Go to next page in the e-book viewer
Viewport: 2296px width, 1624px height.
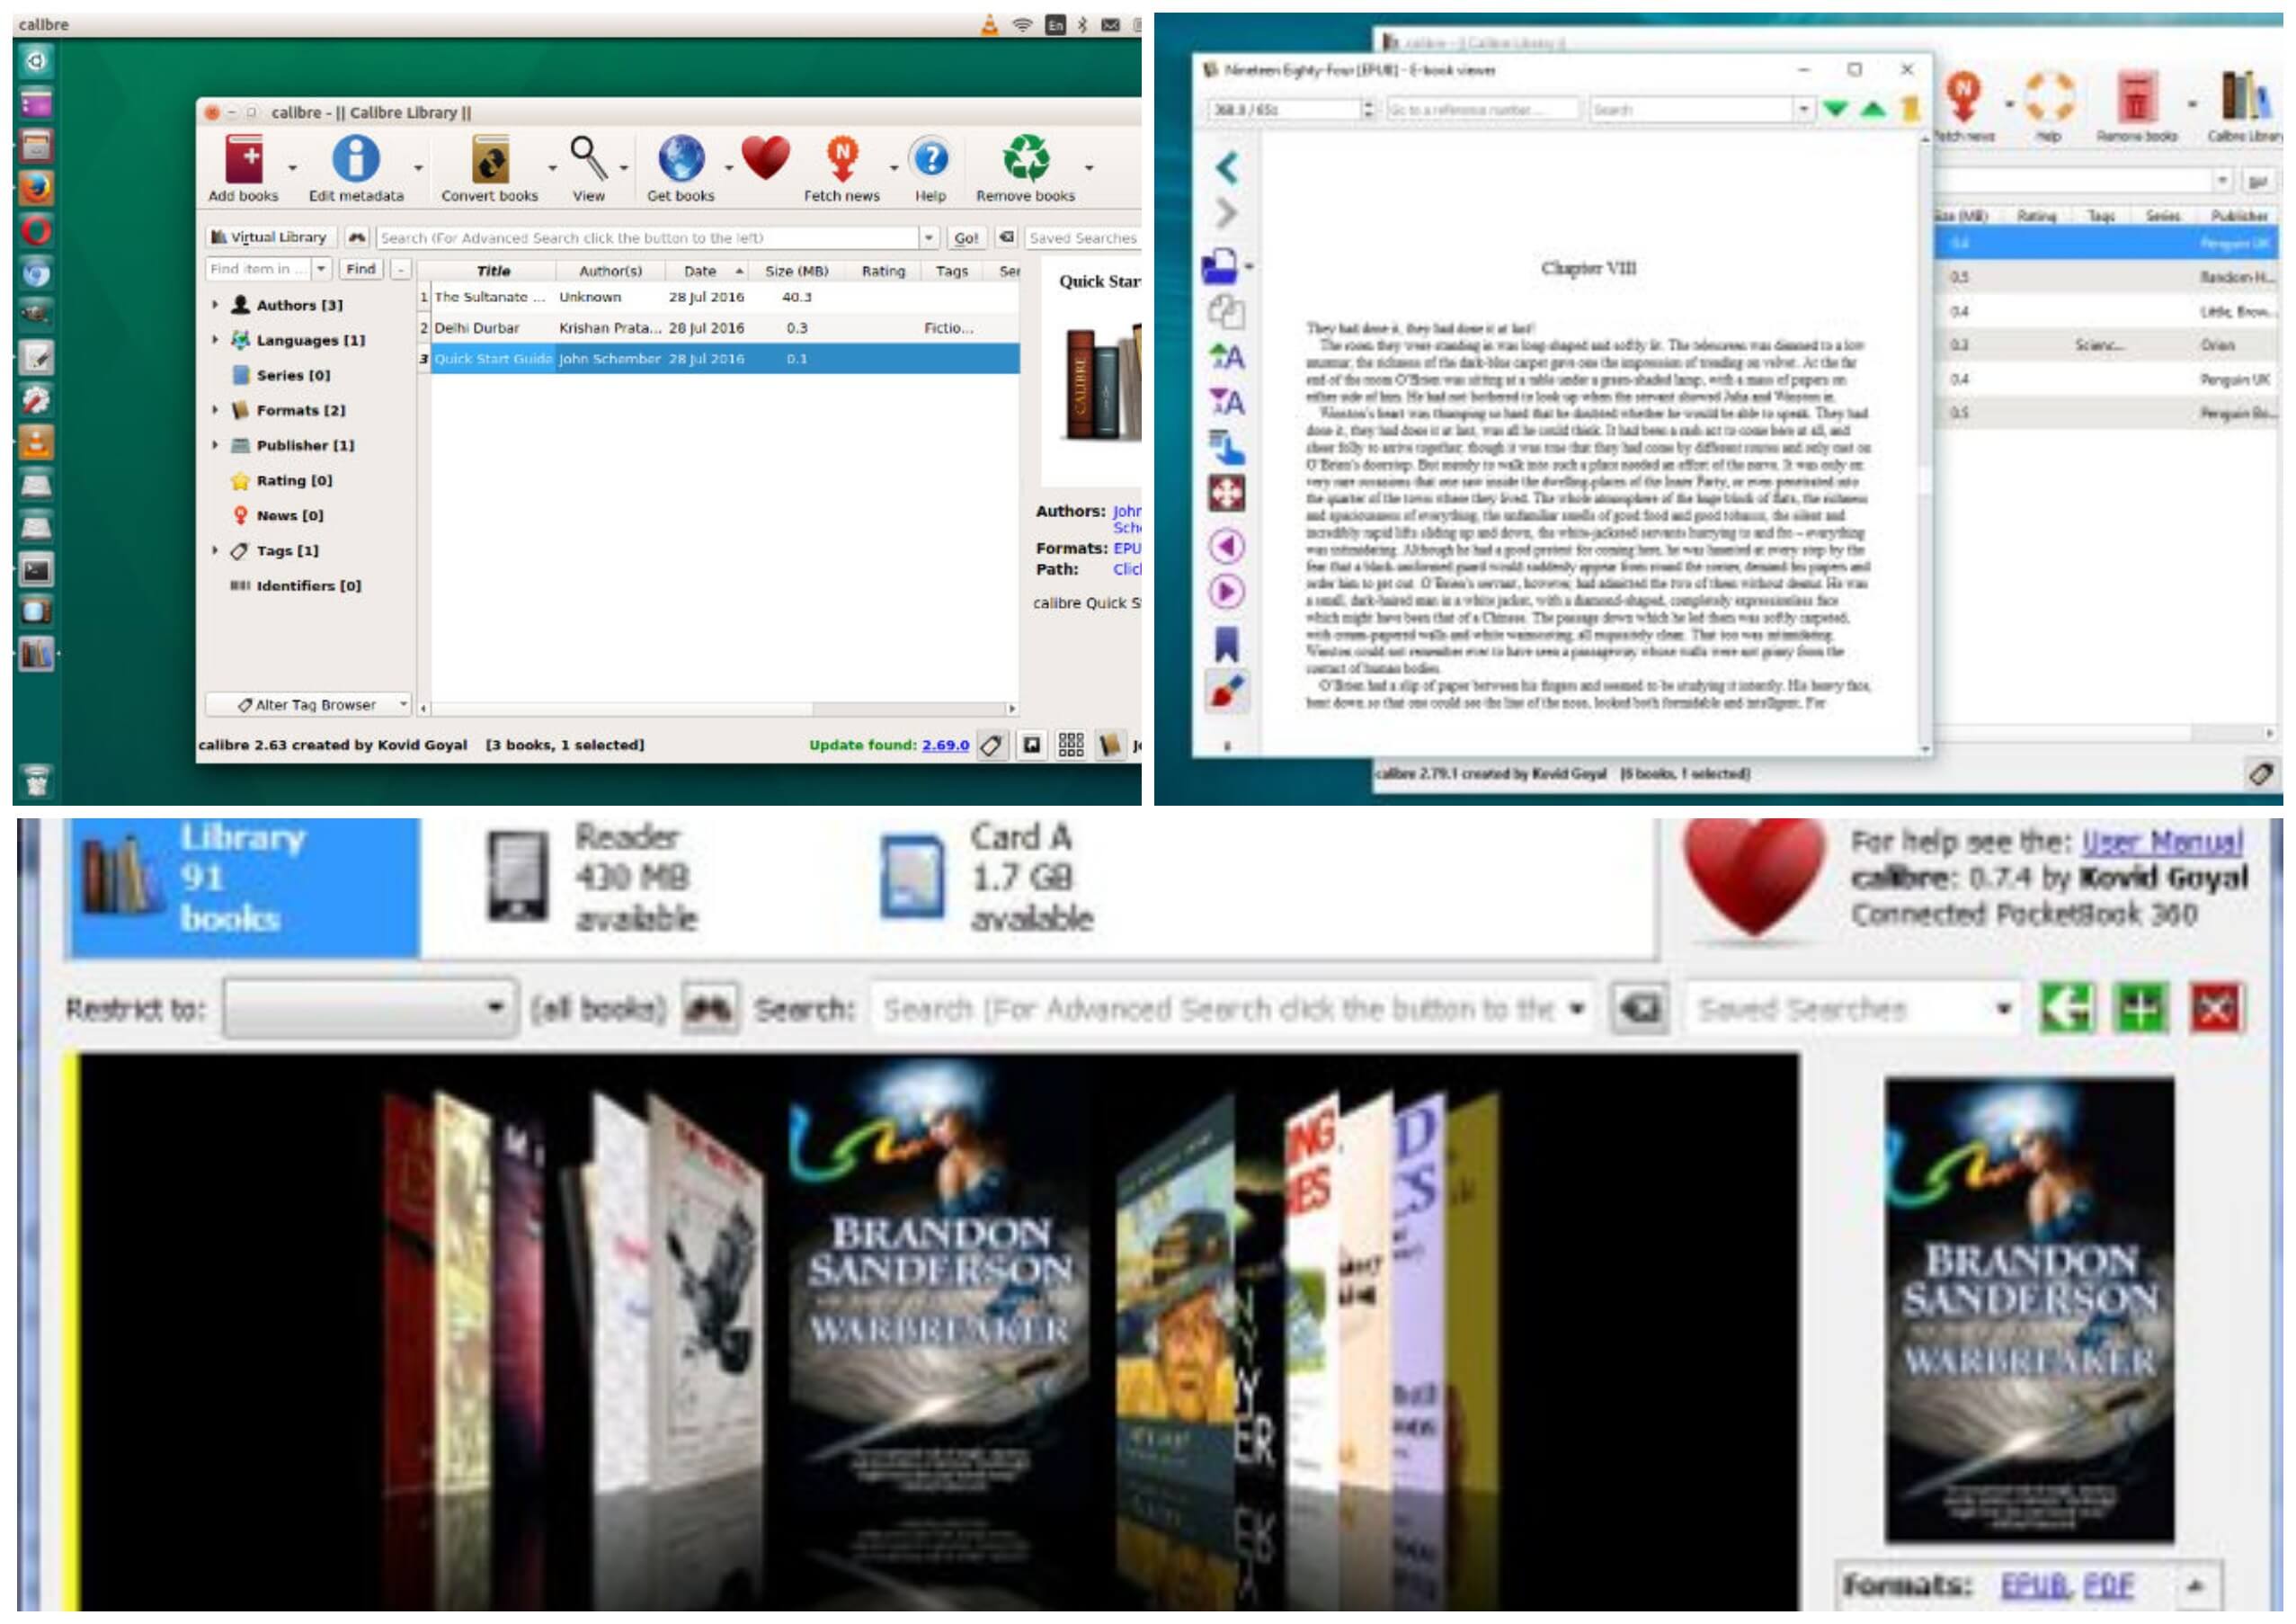[1227, 592]
